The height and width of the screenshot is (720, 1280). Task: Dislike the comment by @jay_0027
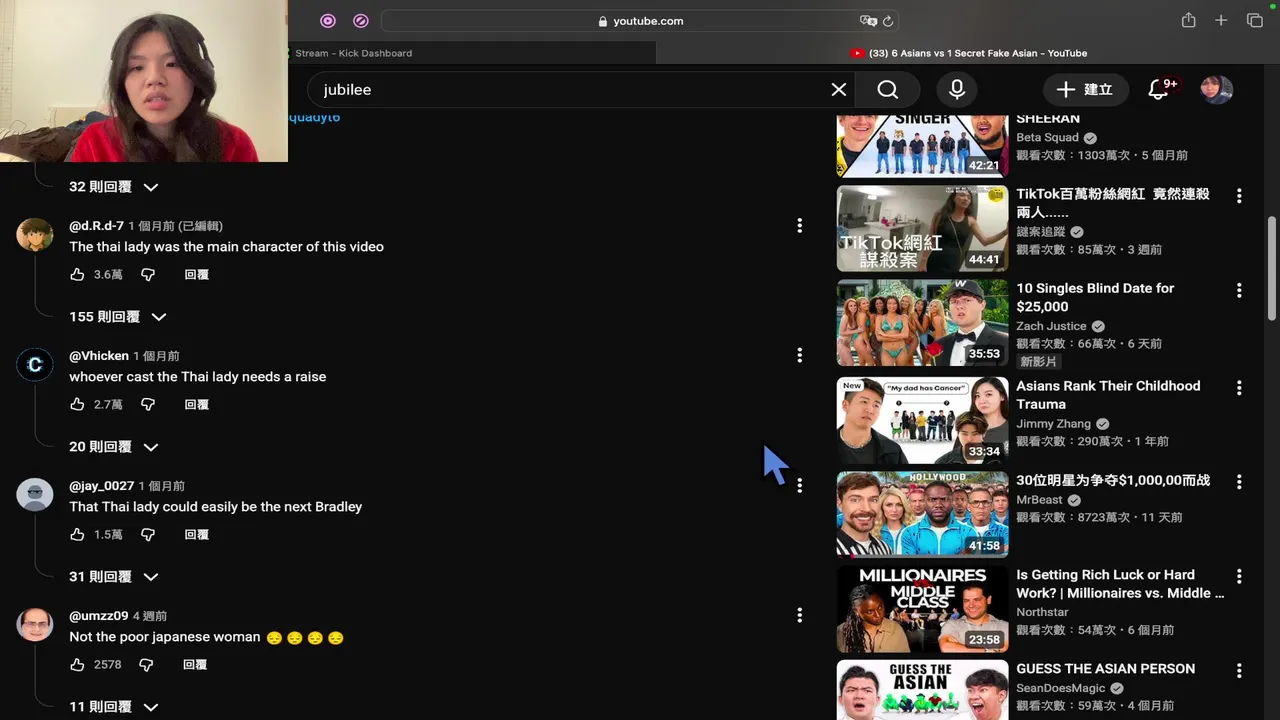148,534
